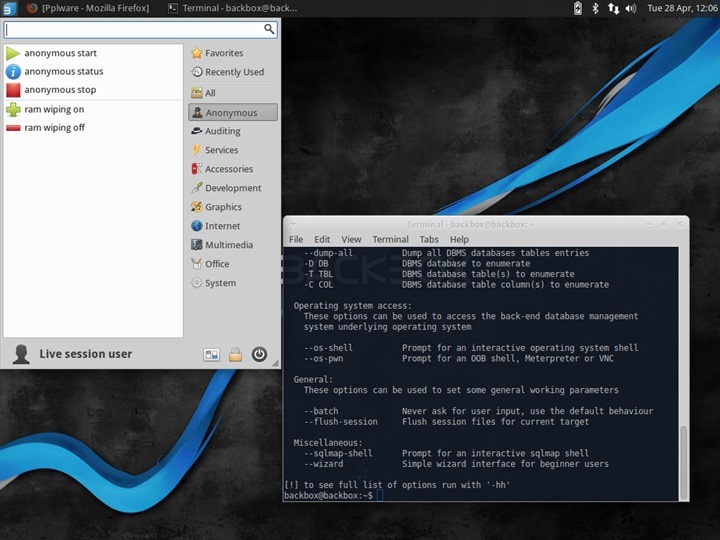Select the Anonymous category

point(233,112)
